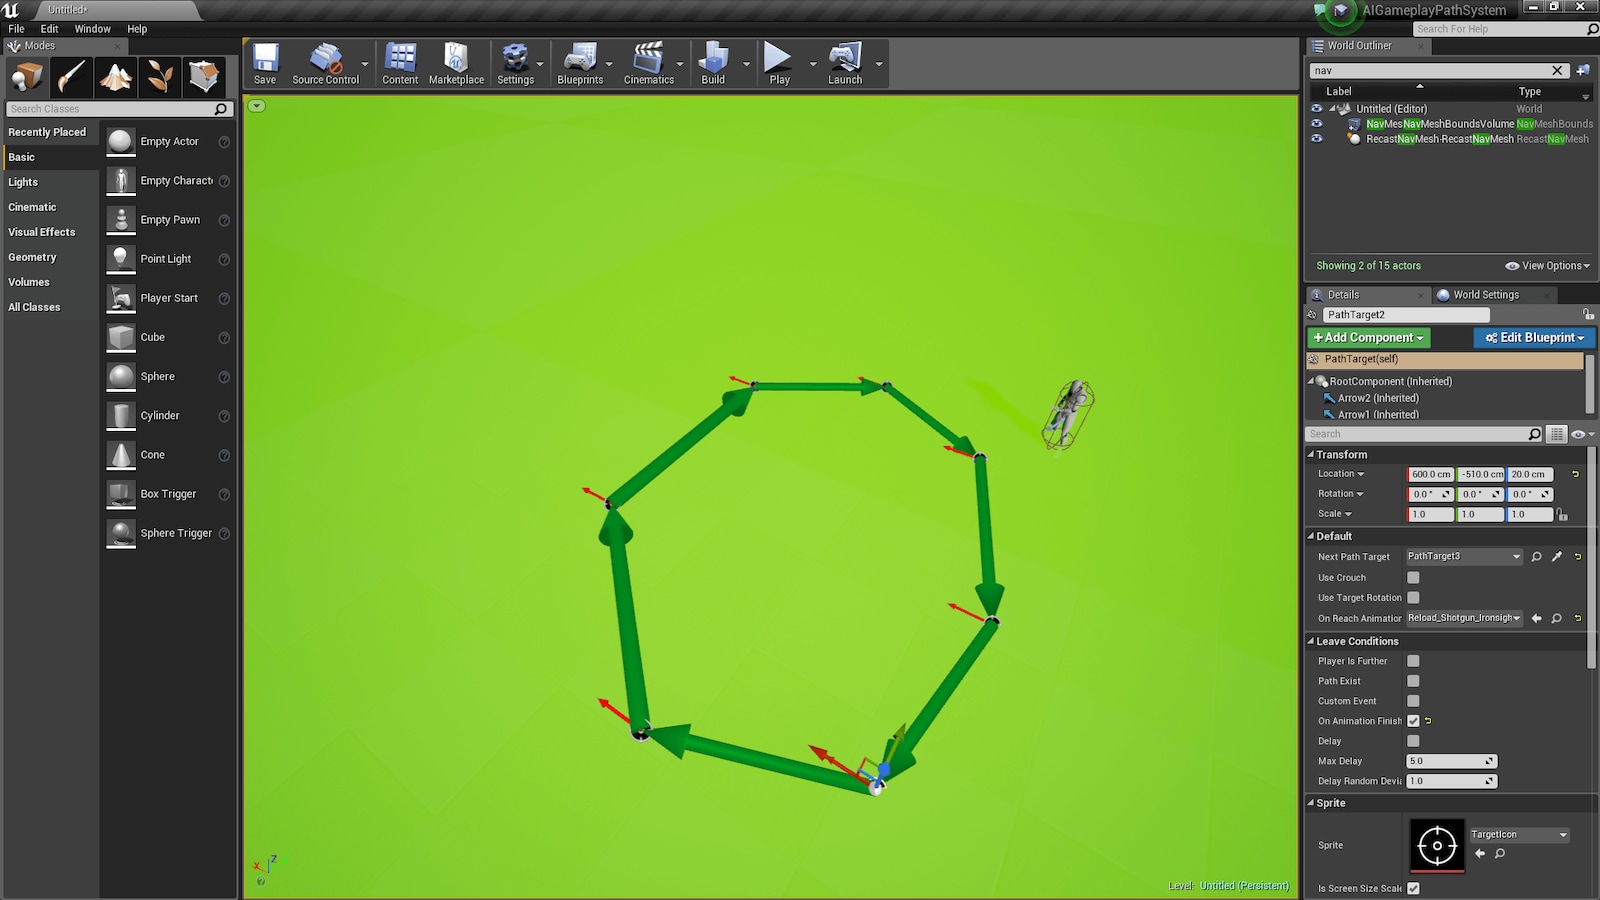Image resolution: width=1600 pixels, height=900 pixels.
Task: Click the Cinematics toolbar icon
Action: pyautogui.click(x=650, y=60)
